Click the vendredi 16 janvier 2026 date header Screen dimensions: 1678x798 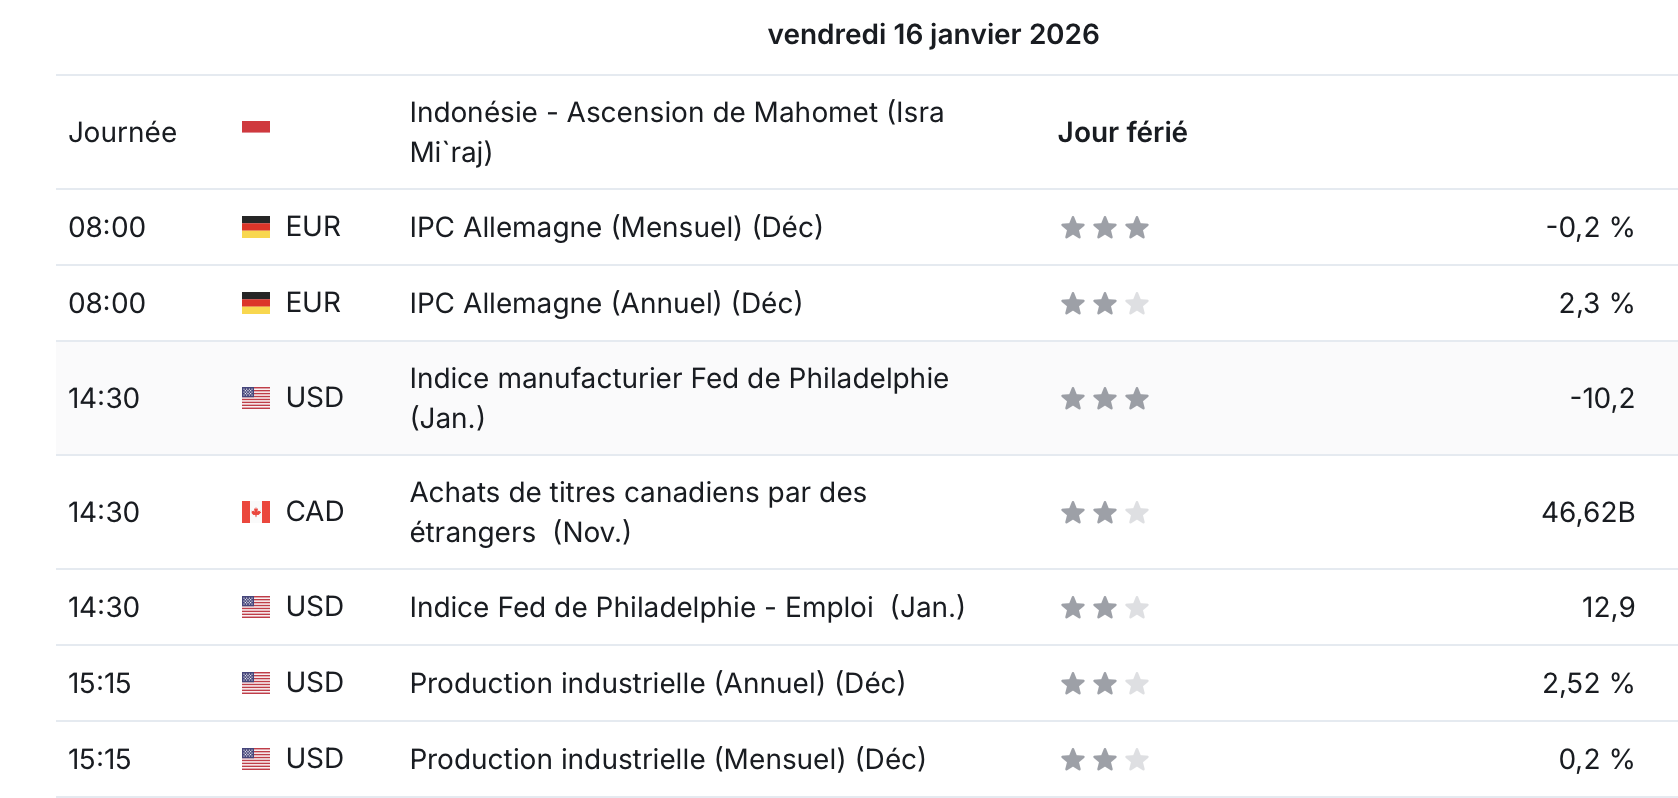coord(933,34)
